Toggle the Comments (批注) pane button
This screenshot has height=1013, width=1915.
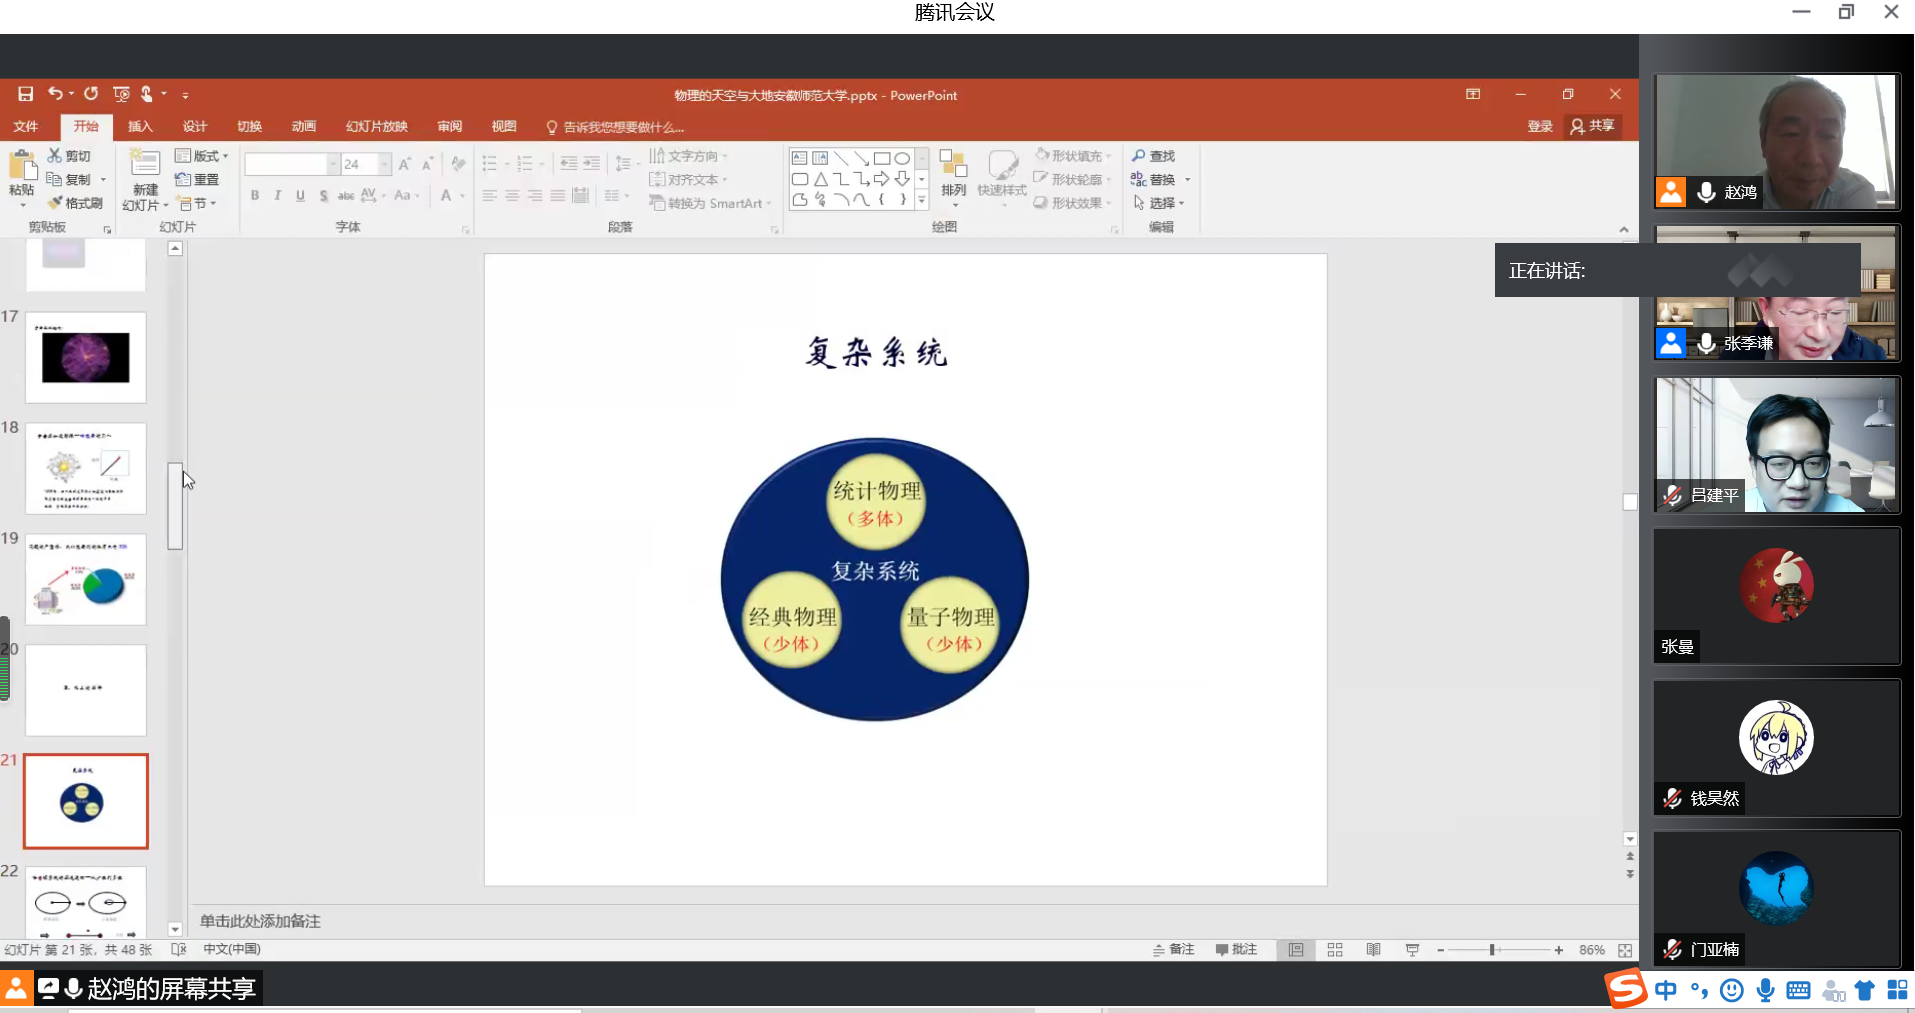pos(1236,950)
